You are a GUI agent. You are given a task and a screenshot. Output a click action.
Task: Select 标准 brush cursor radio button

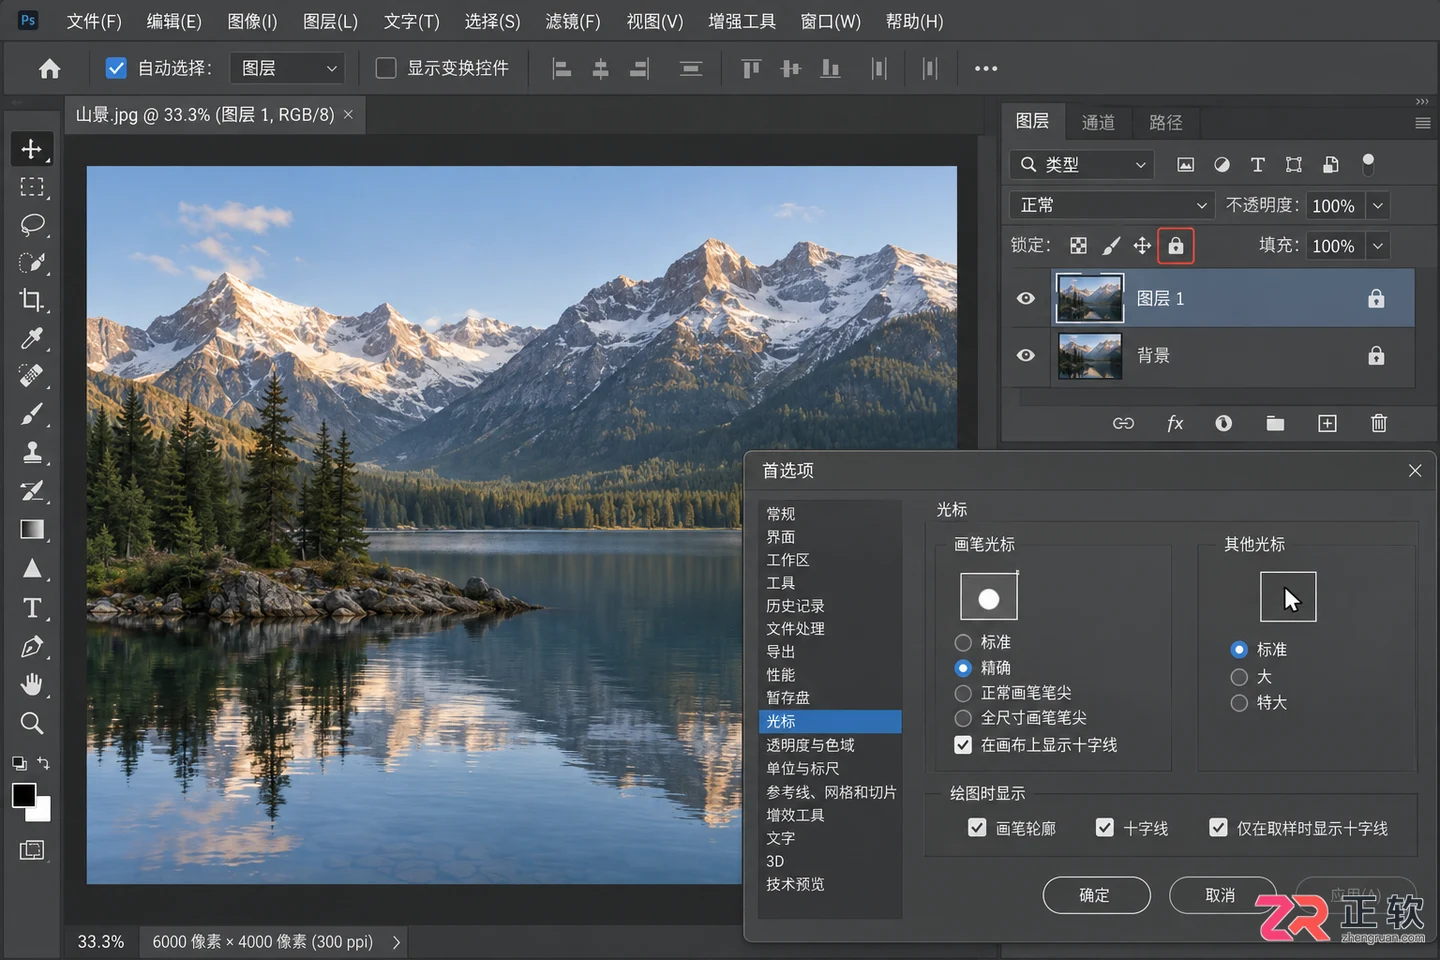click(963, 642)
